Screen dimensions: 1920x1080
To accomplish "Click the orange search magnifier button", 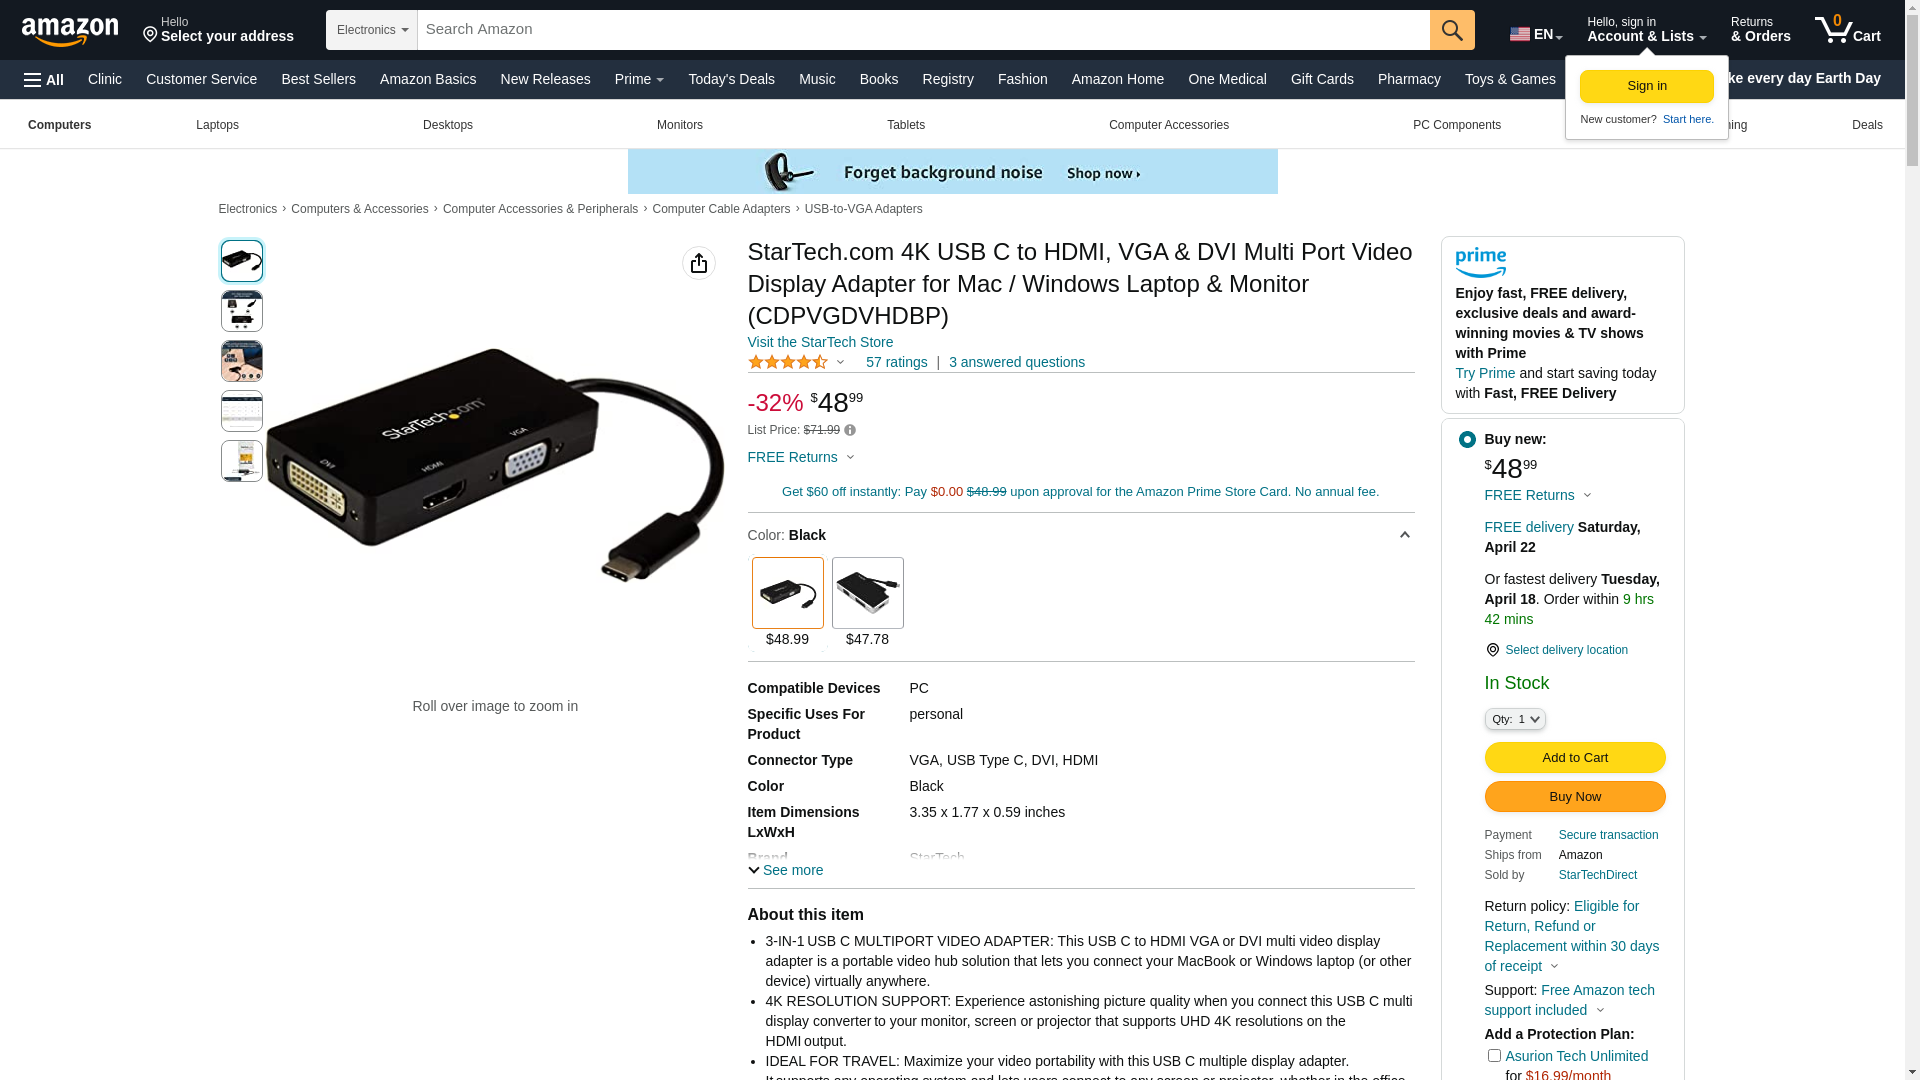I will [x=1452, y=30].
